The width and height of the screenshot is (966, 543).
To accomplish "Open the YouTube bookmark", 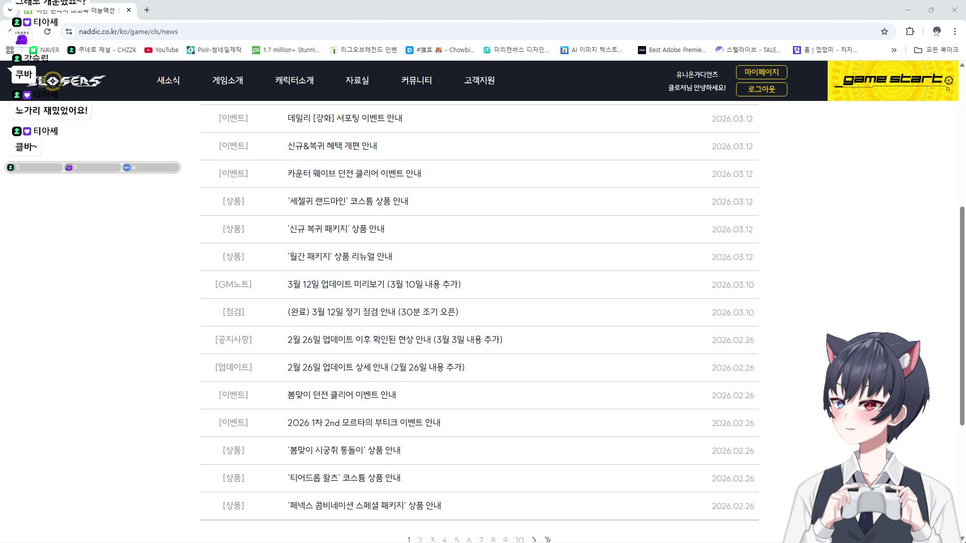I will pos(161,49).
